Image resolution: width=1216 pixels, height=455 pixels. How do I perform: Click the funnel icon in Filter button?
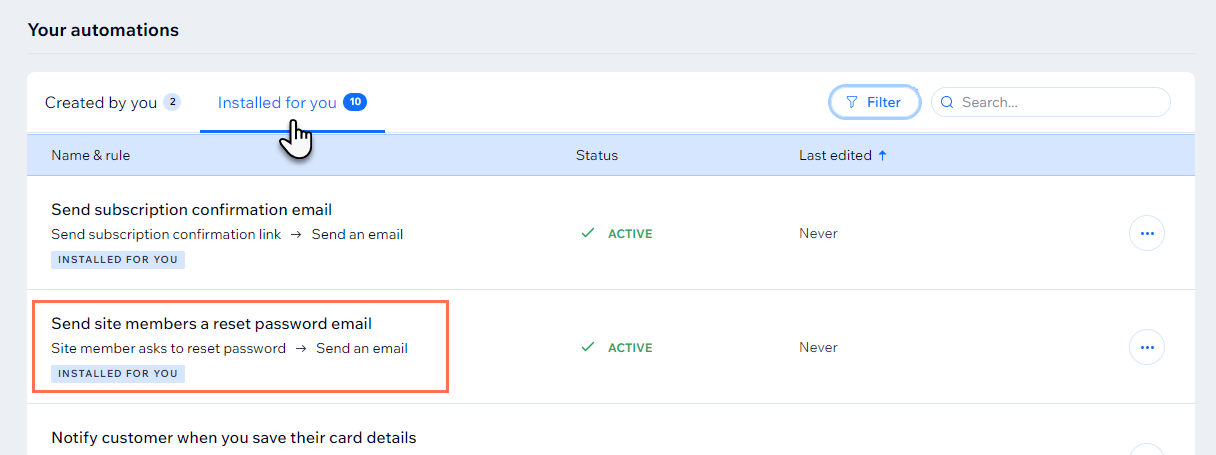pyautogui.click(x=852, y=102)
